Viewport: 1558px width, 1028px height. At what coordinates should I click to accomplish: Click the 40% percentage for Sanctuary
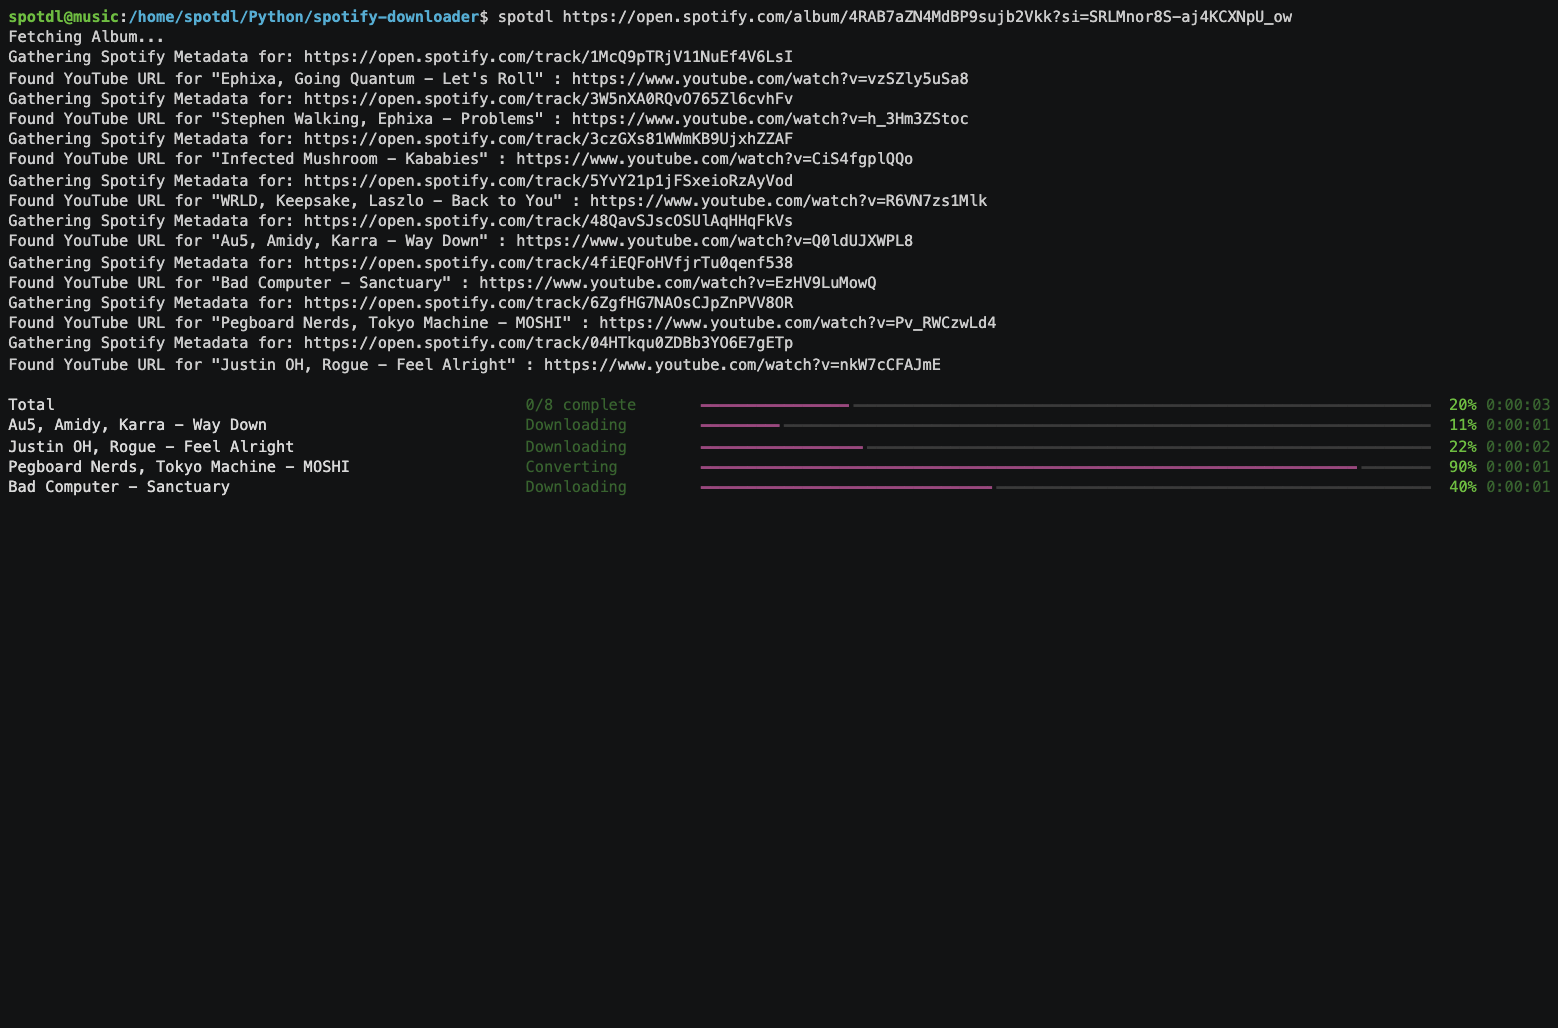(x=1463, y=487)
